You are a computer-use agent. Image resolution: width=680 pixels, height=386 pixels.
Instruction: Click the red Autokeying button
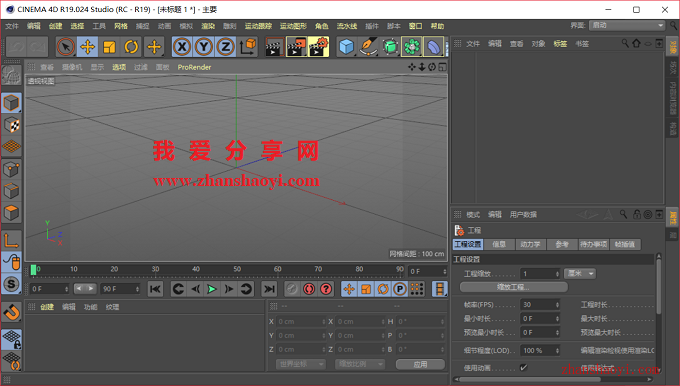(x=309, y=289)
